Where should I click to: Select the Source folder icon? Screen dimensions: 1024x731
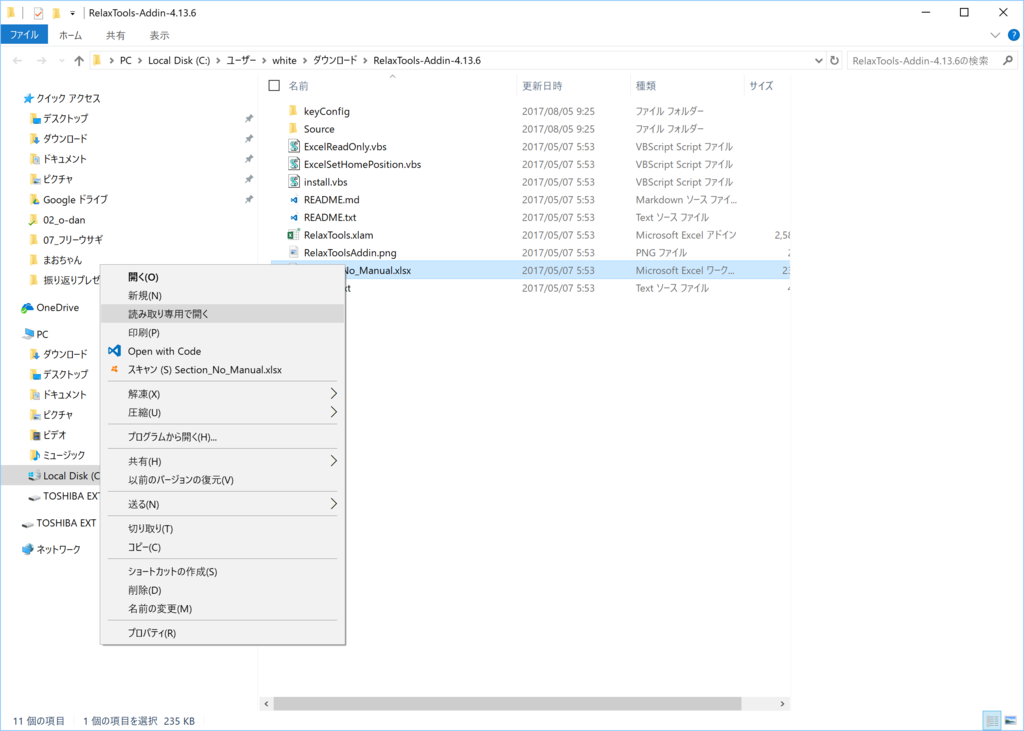(x=294, y=129)
